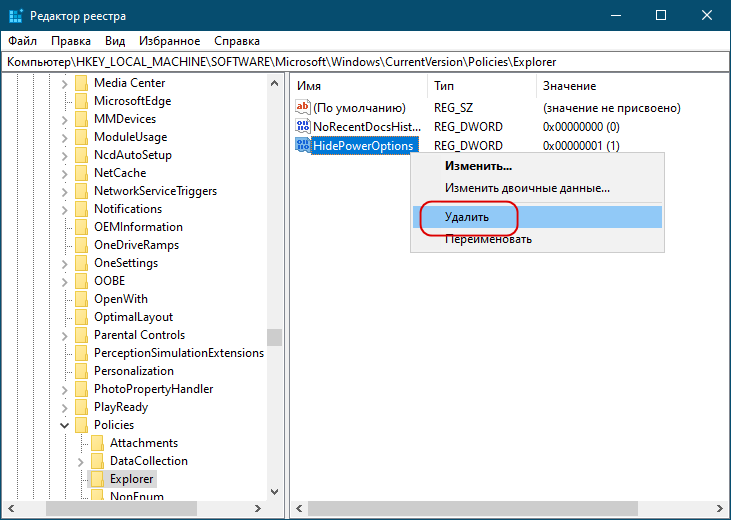Click the tree pane's vertical scrollbar thumb
731x520 pixels.
click(275, 337)
